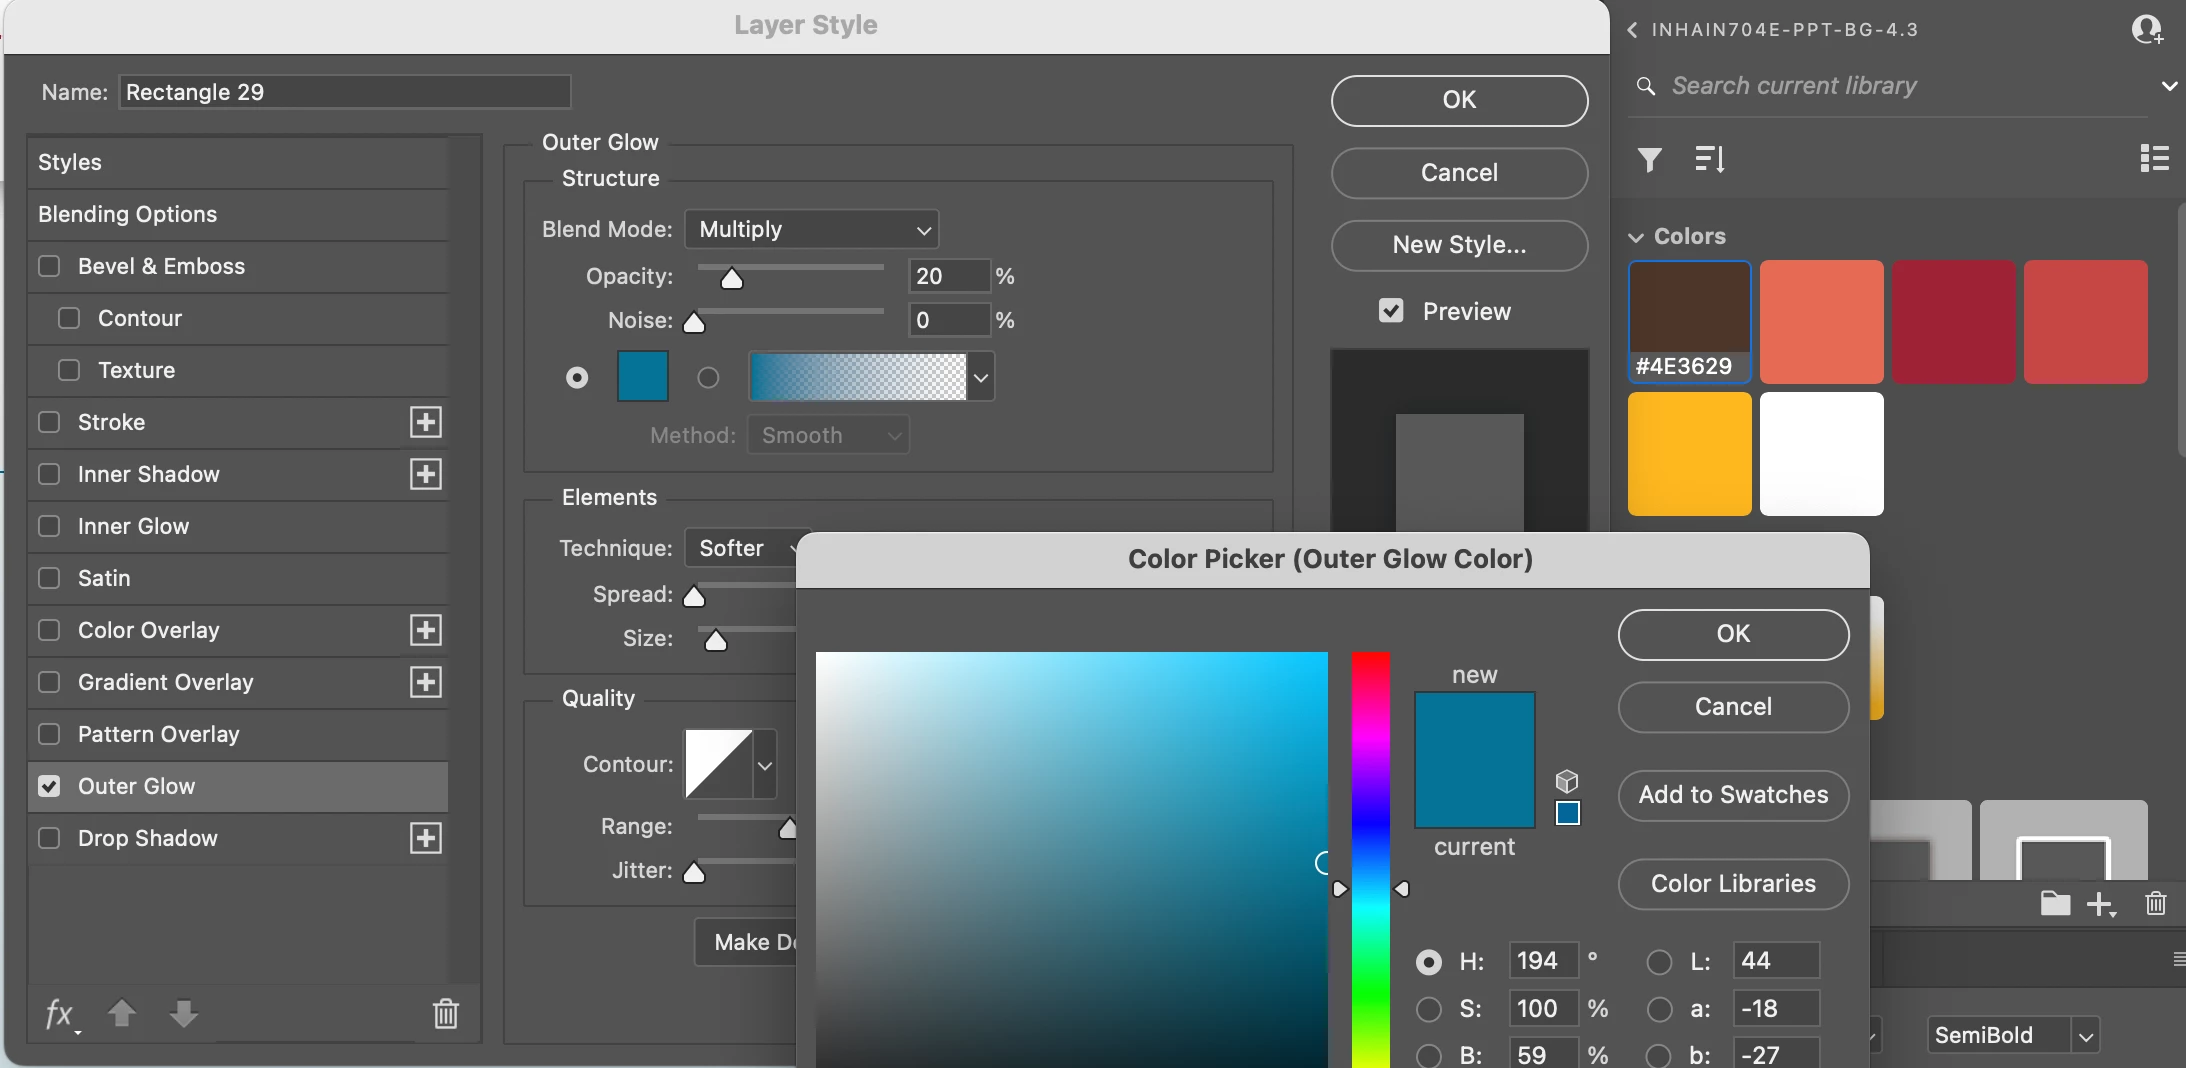Create new library group folder icon
This screenshot has height=1068, width=2186.
point(2055,904)
